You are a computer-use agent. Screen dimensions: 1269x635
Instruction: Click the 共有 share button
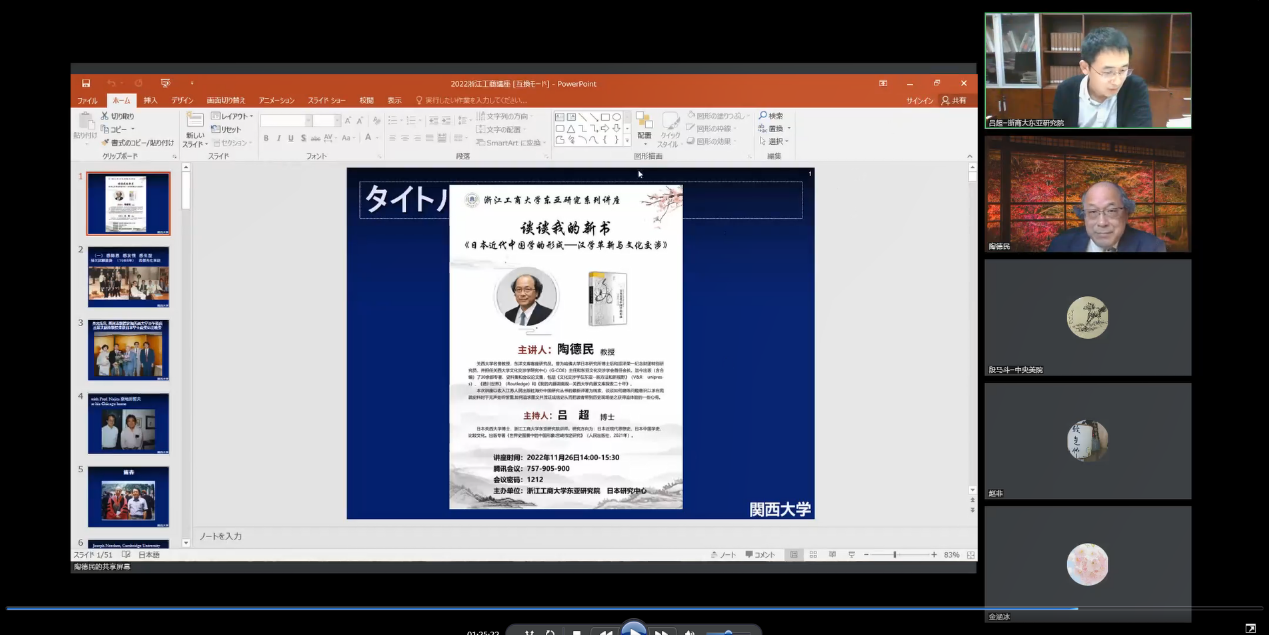point(954,100)
